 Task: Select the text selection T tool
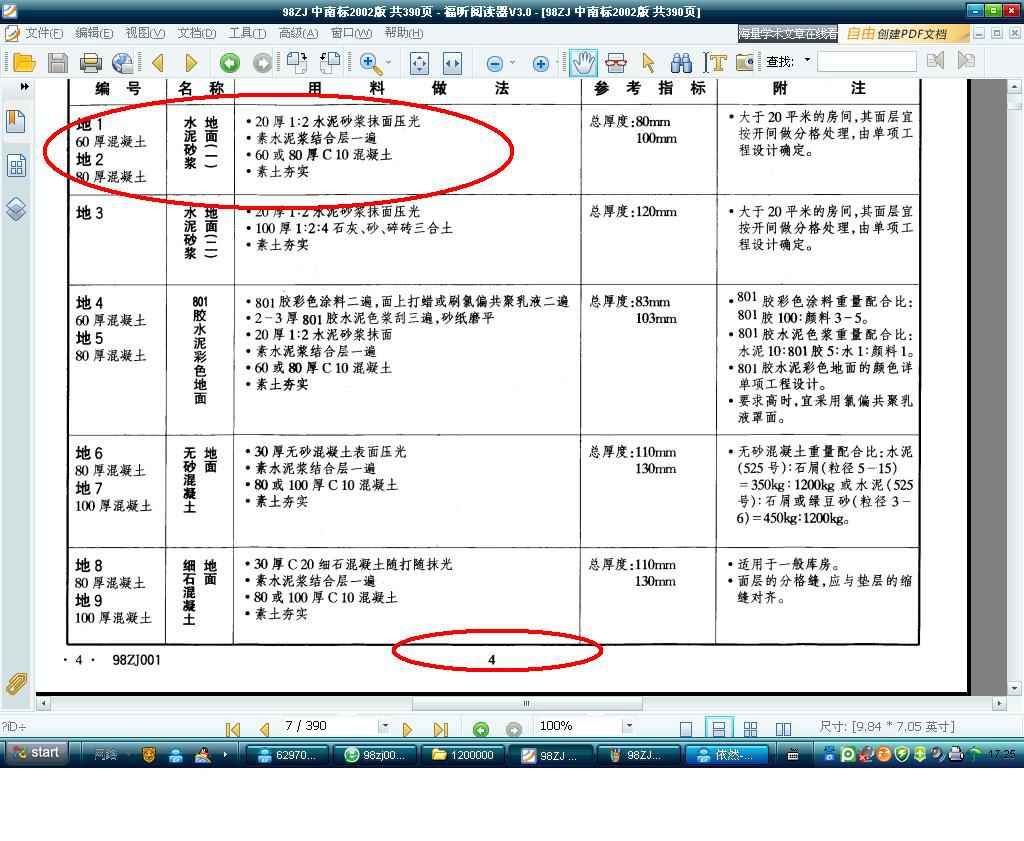(x=715, y=63)
